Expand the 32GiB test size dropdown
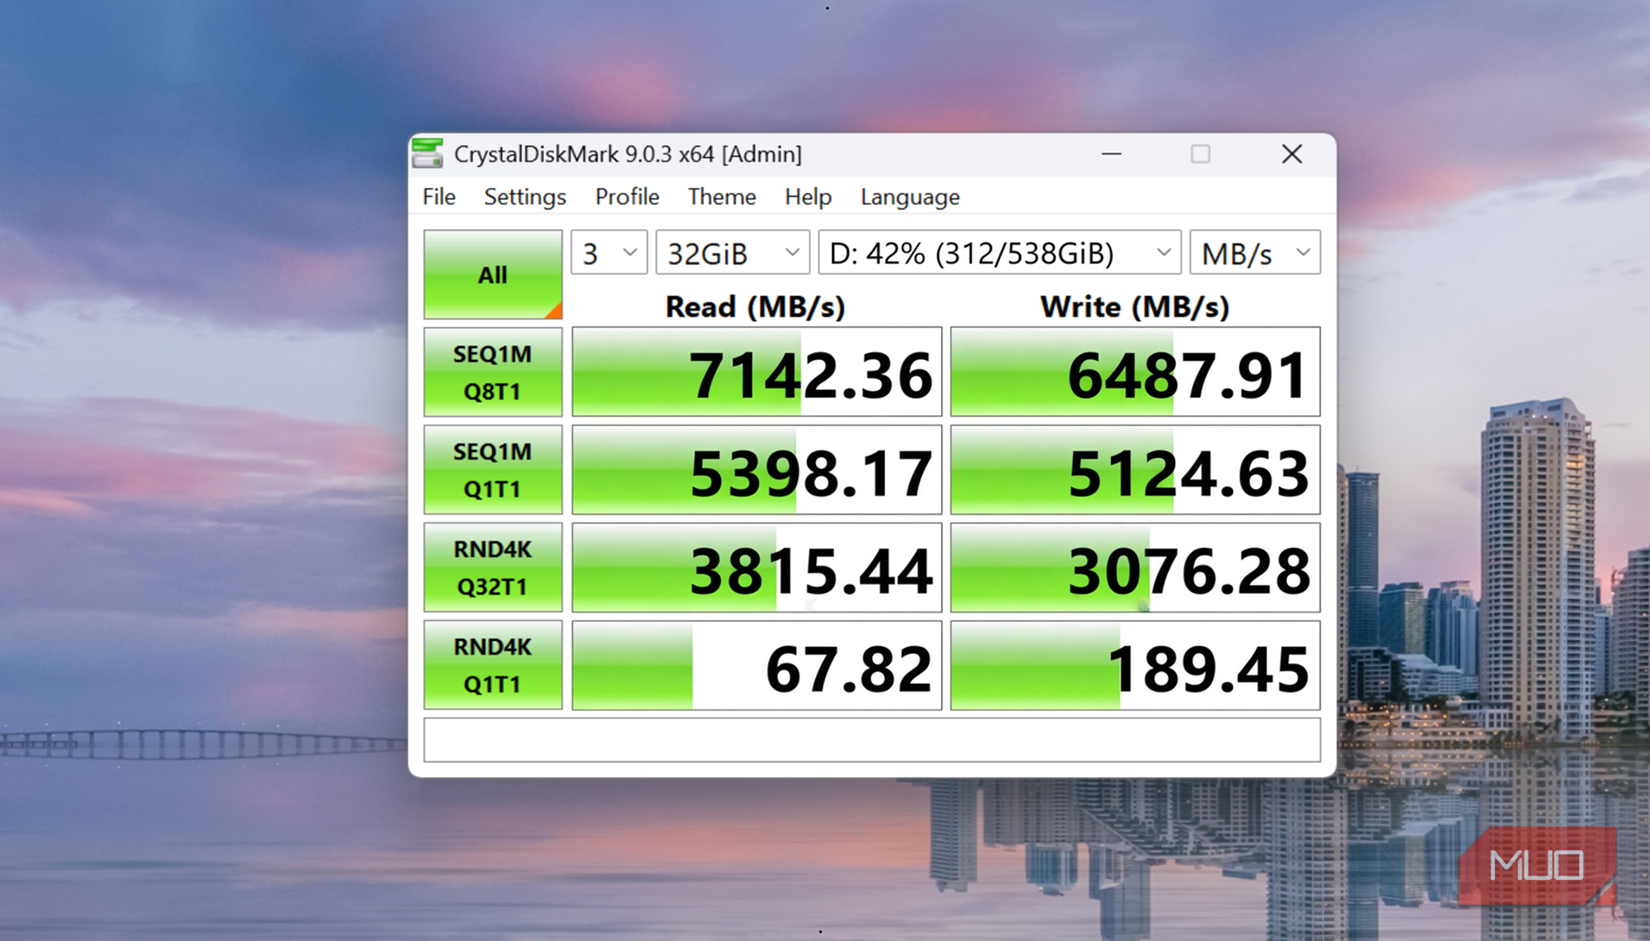 point(732,253)
